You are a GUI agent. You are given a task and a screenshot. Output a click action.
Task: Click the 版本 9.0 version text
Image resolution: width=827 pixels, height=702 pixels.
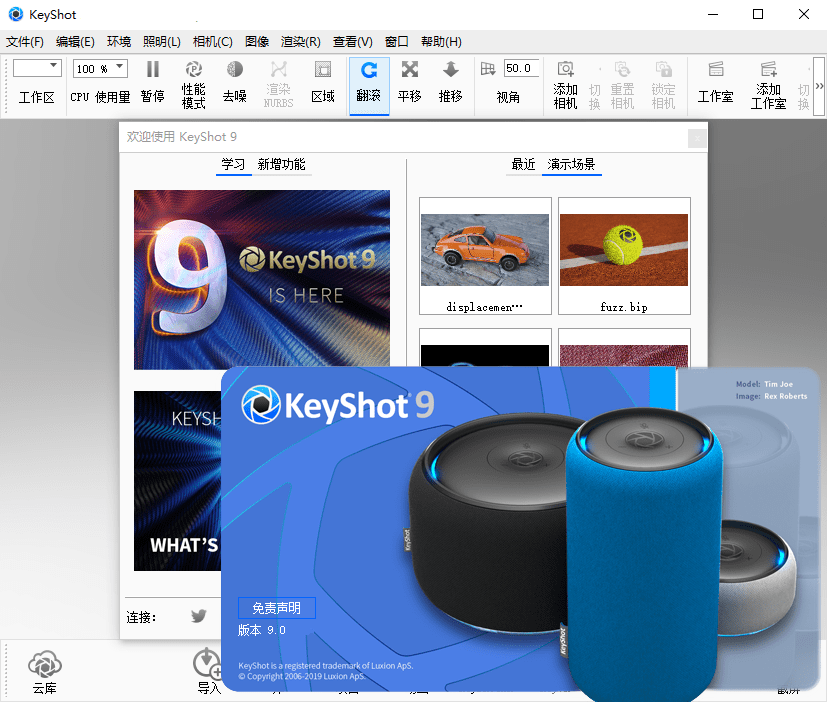262,630
